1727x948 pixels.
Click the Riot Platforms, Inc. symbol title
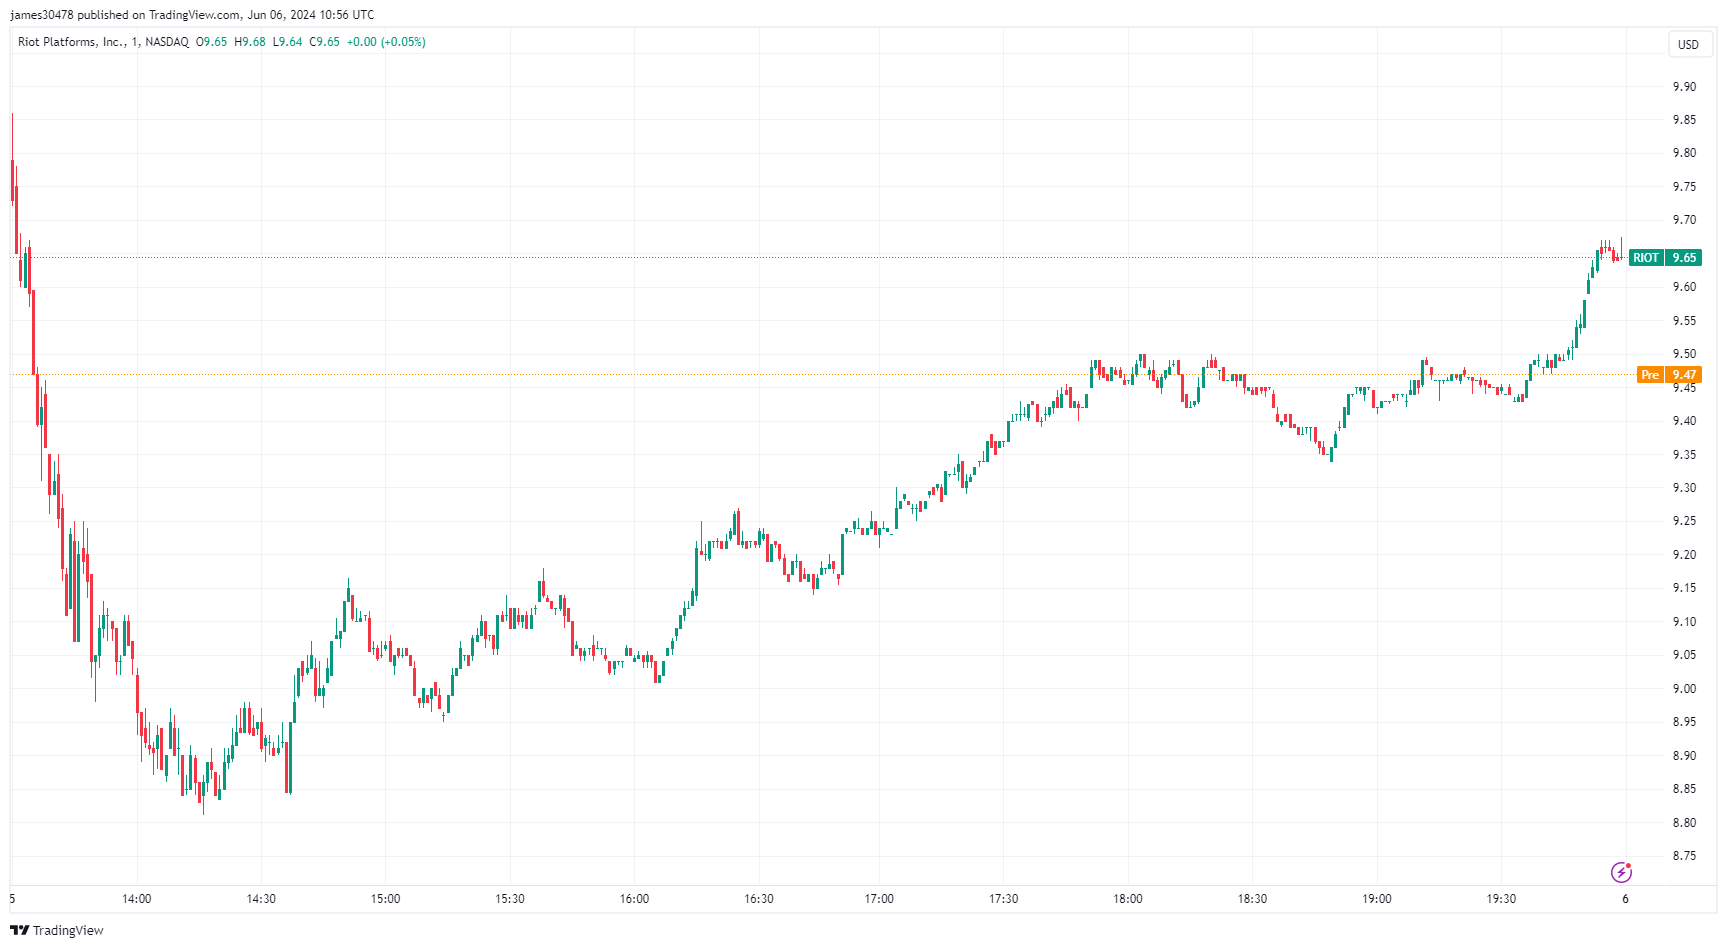pyautogui.click(x=72, y=42)
